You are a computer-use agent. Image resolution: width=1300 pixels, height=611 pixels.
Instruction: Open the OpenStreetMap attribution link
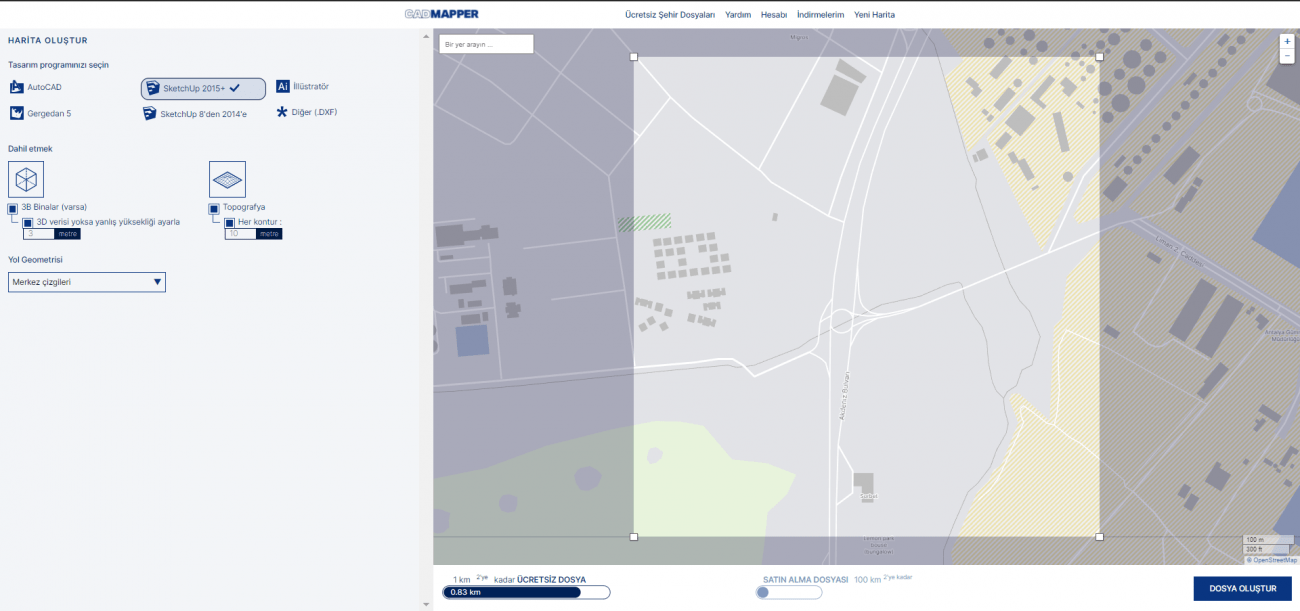(x=1274, y=560)
